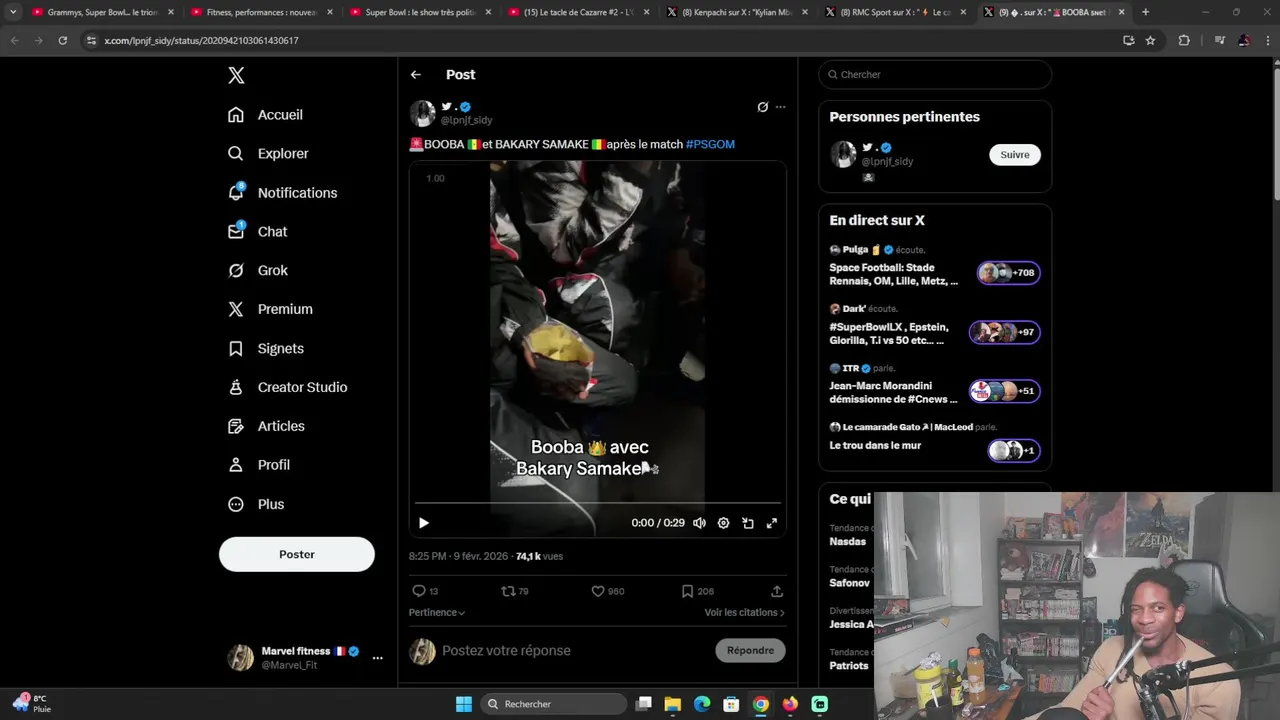The height and width of the screenshot is (720, 1280).
Task: Follow @lpnjf_sidy with Suivre button
Action: tap(1015, 154)
